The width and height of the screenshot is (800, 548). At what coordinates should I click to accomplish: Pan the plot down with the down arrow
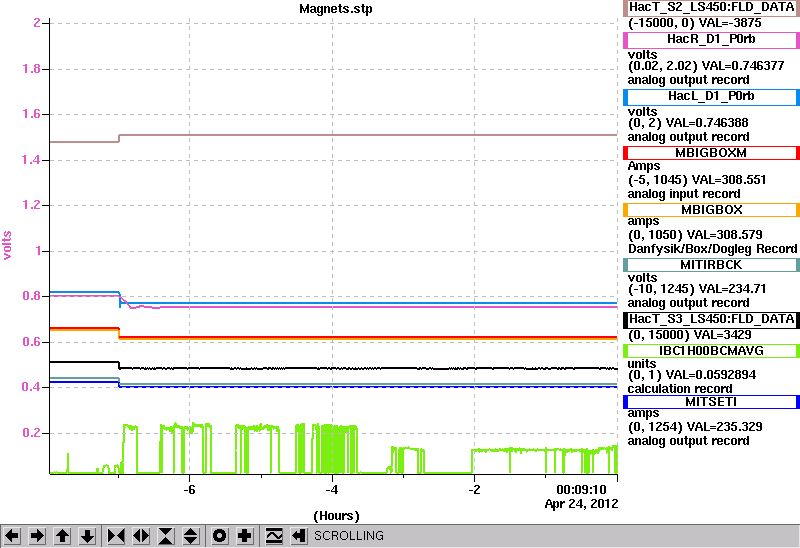point(87,536)
